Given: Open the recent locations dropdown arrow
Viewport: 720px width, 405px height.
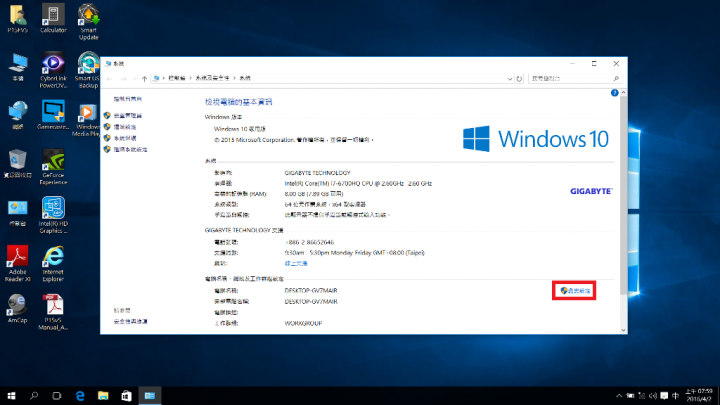Looking at the screenshot, I should click(x=135, y=79).
